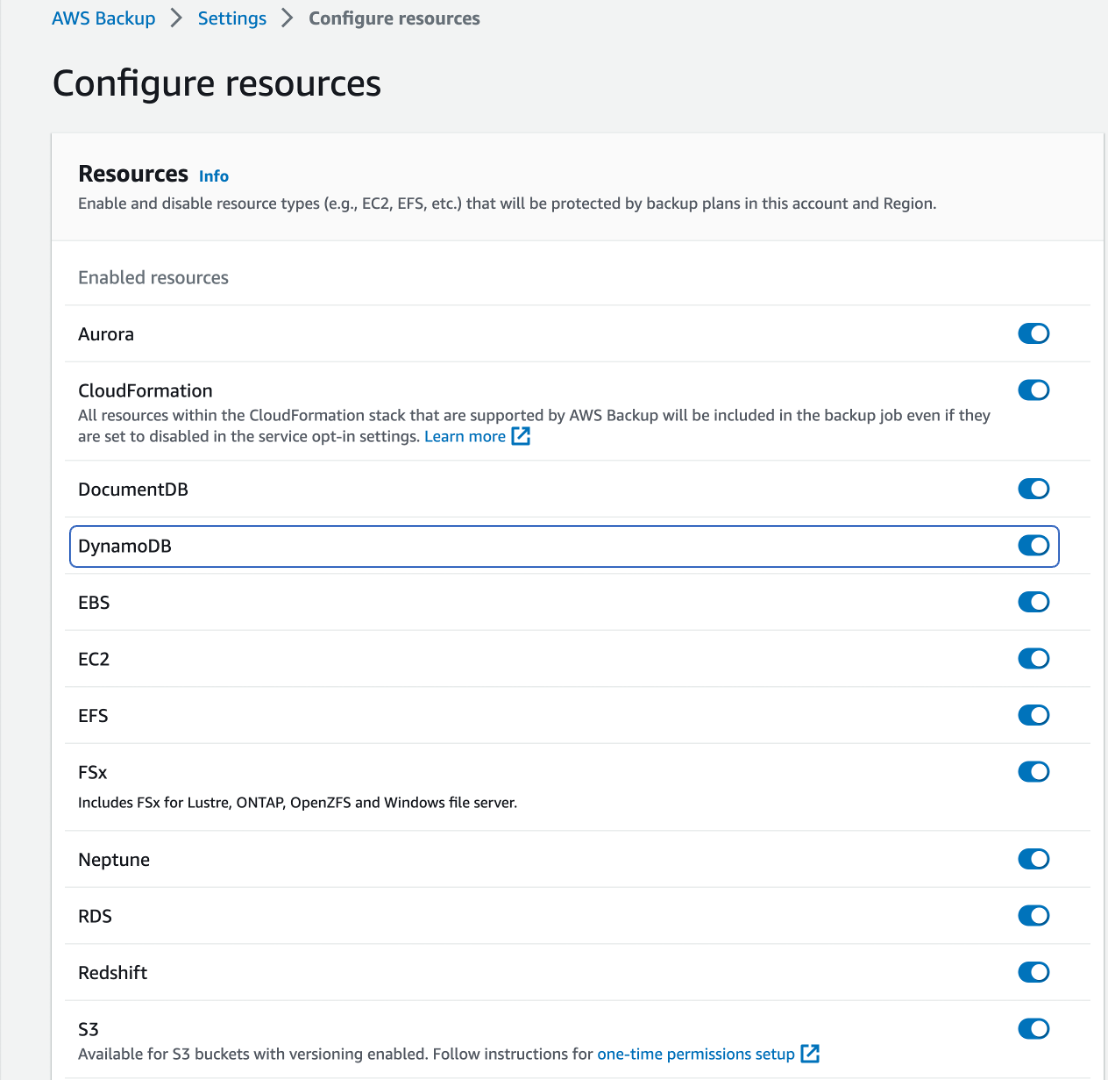This screenshot has height=1080, width=1108.
Task: Click the Resources section heading
Action: tap(133, 174)
